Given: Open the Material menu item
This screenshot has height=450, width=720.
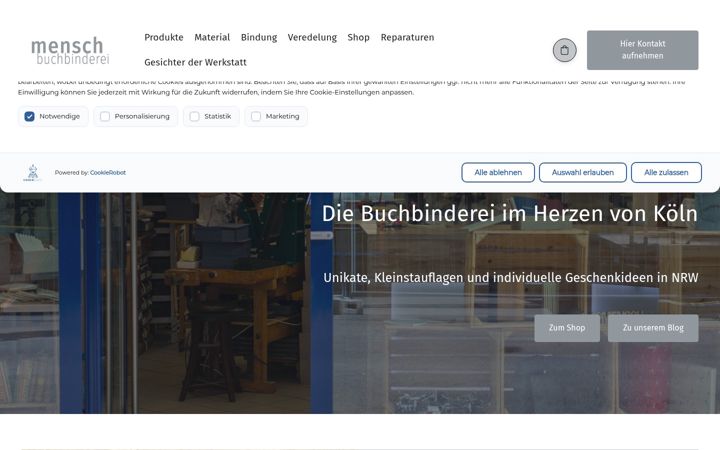Looking at the screenshot, I should point(212,37).
